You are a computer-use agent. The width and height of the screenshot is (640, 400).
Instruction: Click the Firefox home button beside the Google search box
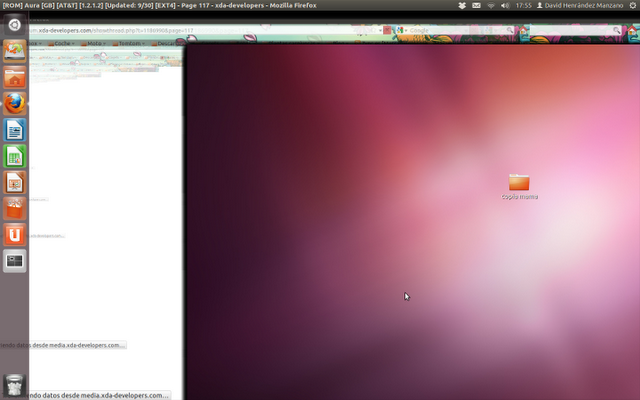(523, 30)
